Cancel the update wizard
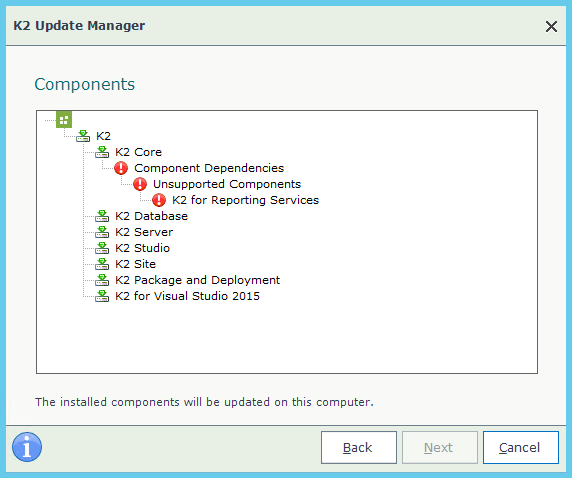Image resolution: width=572 pixels, height=478 pixels. tap(521, 447)
